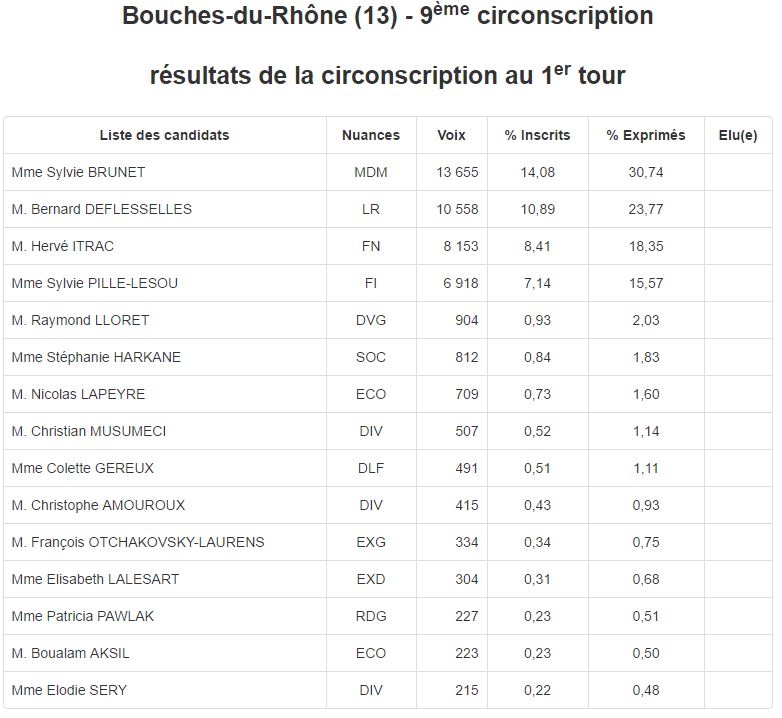This screenshot has height=718, width=782.
Task: Click the 'Nuances' column header
Action: coord(370,135)
